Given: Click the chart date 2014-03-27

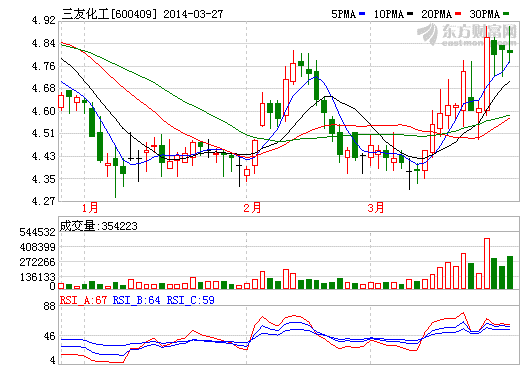Looking at the screenshot, I should [x=193, y=14].
